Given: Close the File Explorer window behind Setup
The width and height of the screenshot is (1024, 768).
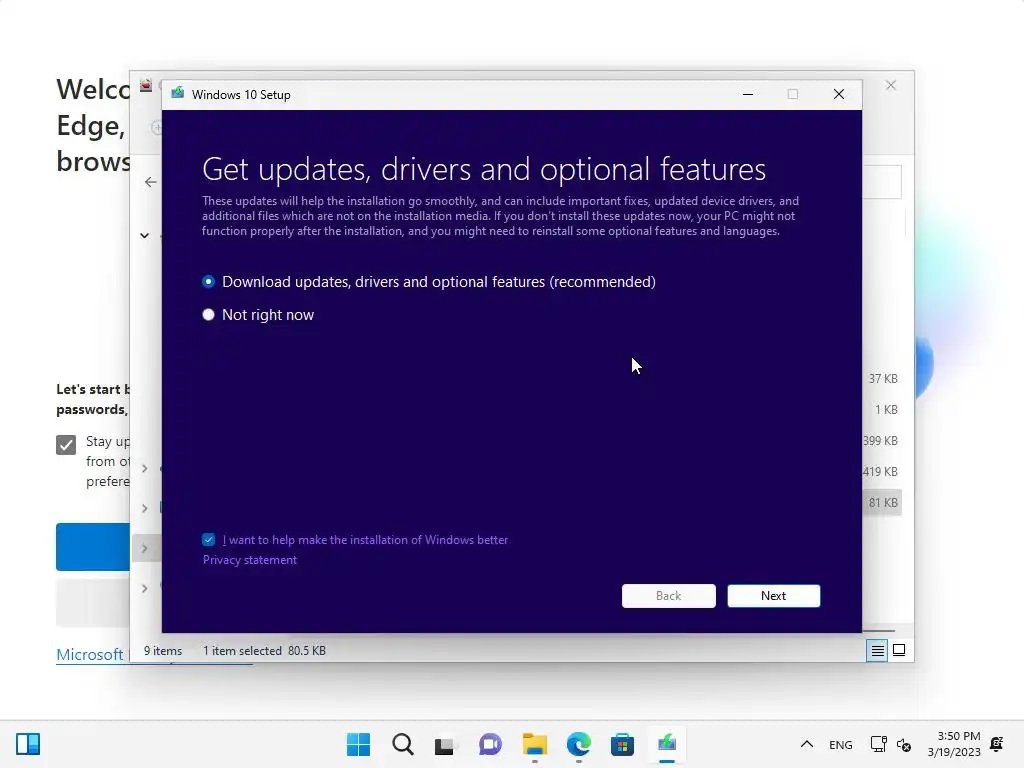Looking at the screenshot, I should click(x=891, y=86).
